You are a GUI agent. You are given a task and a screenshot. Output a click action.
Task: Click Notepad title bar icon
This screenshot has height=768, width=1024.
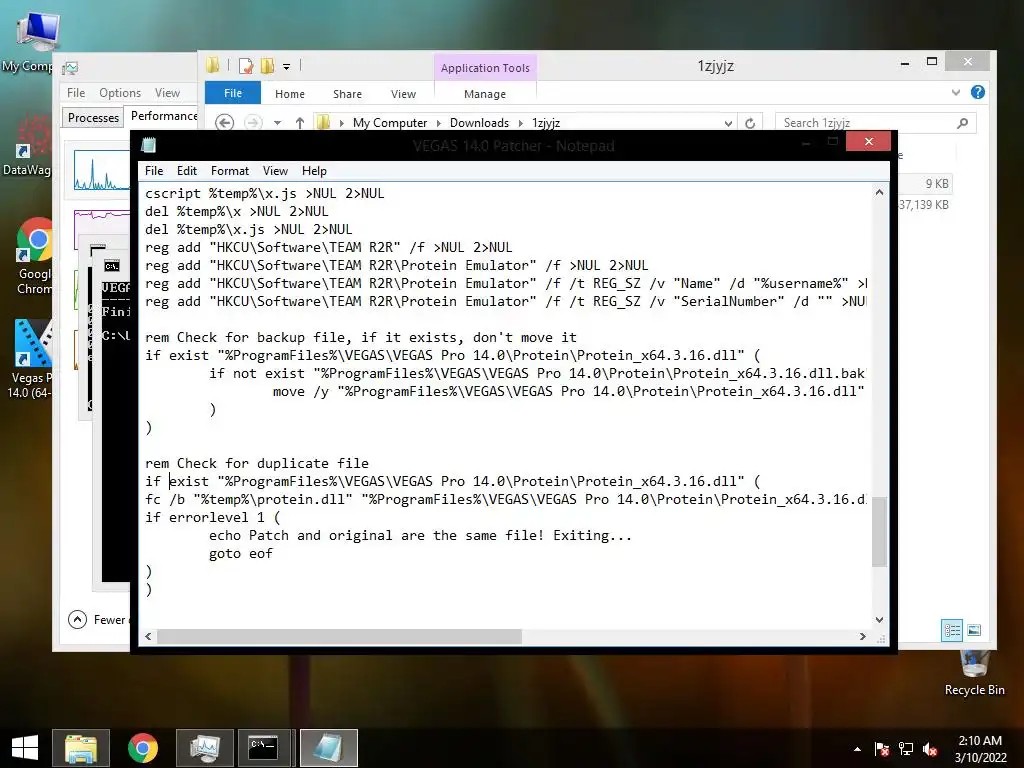(x=149, y=145)
